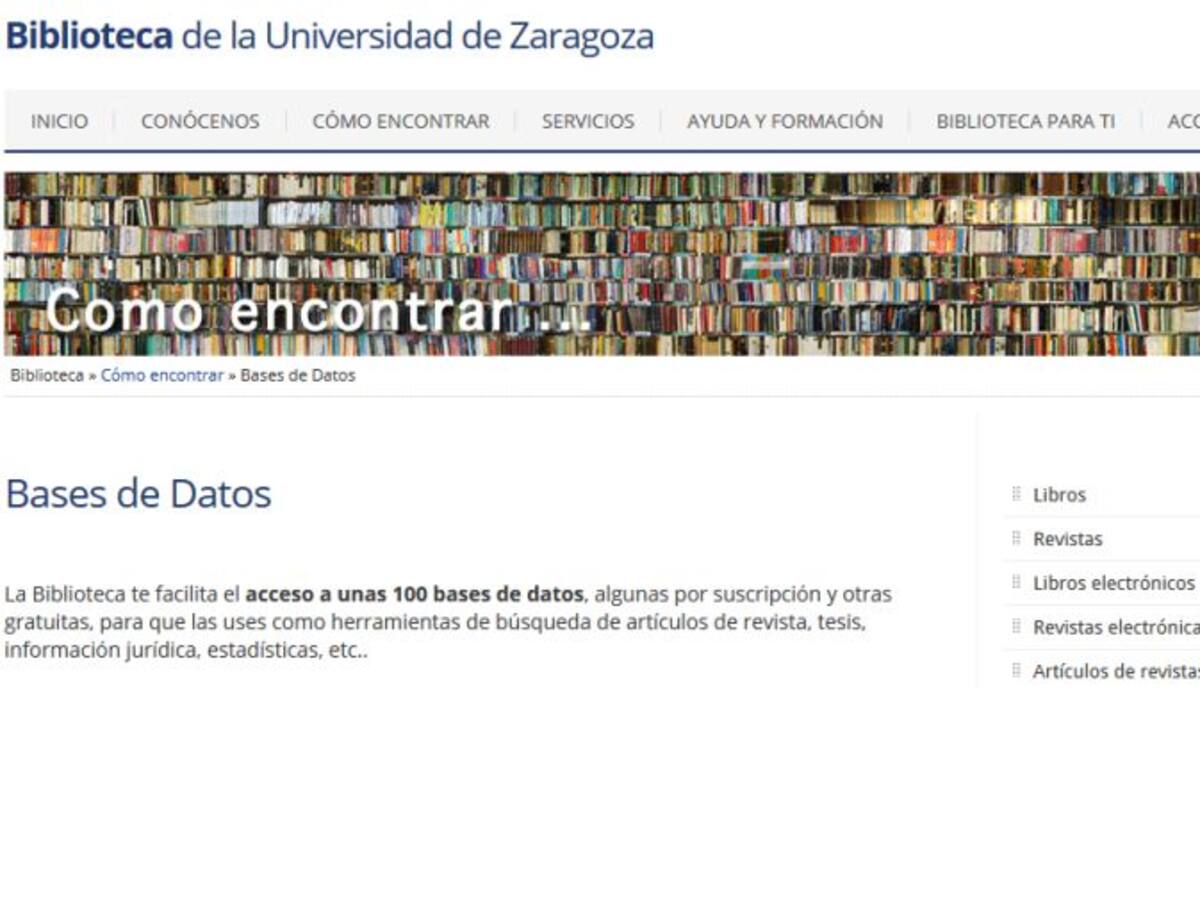Click the bullet icon beside Artículos de revistas
The image size is (1200, 900).
pyautogui.click(x=1016, y=671)
